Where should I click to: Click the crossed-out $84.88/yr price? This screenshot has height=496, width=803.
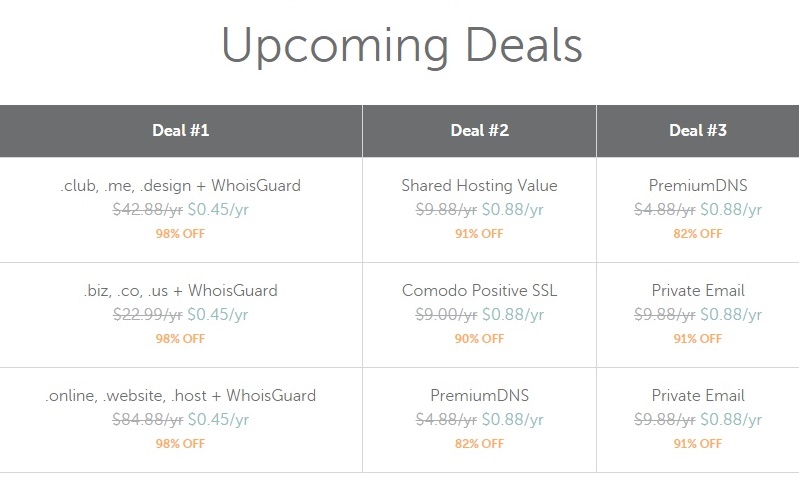(147, 420)
